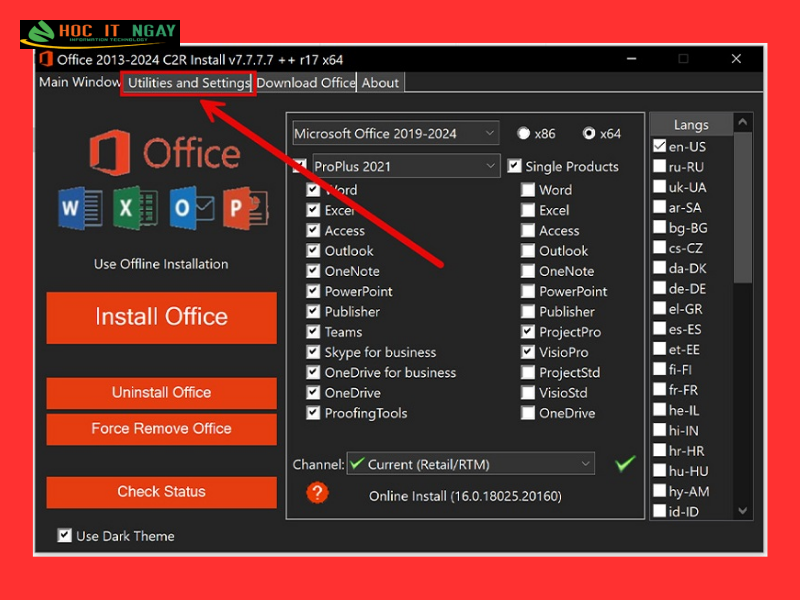
Task: Uncheck VisioPro under Single Products
Action: point(528,352)
